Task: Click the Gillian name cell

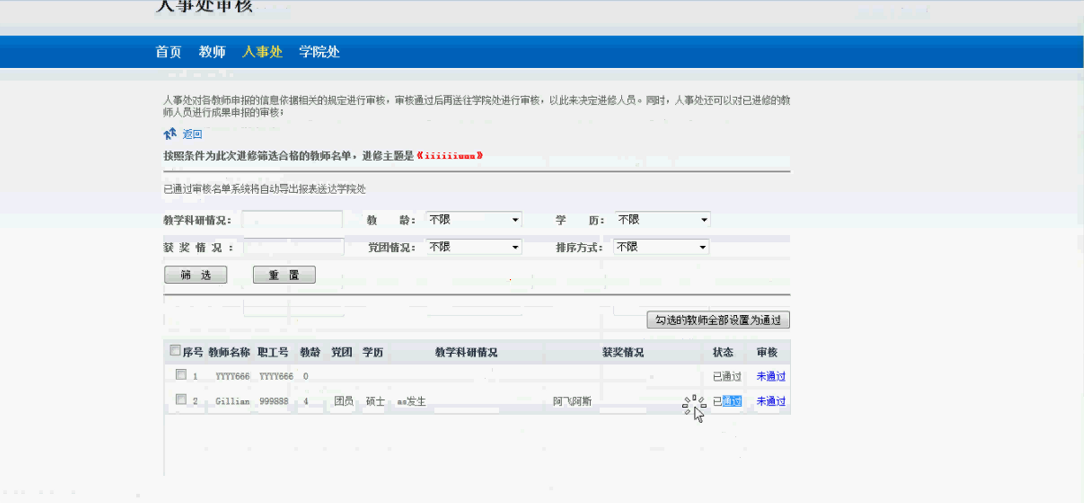Action: click(x=232, y=401)
